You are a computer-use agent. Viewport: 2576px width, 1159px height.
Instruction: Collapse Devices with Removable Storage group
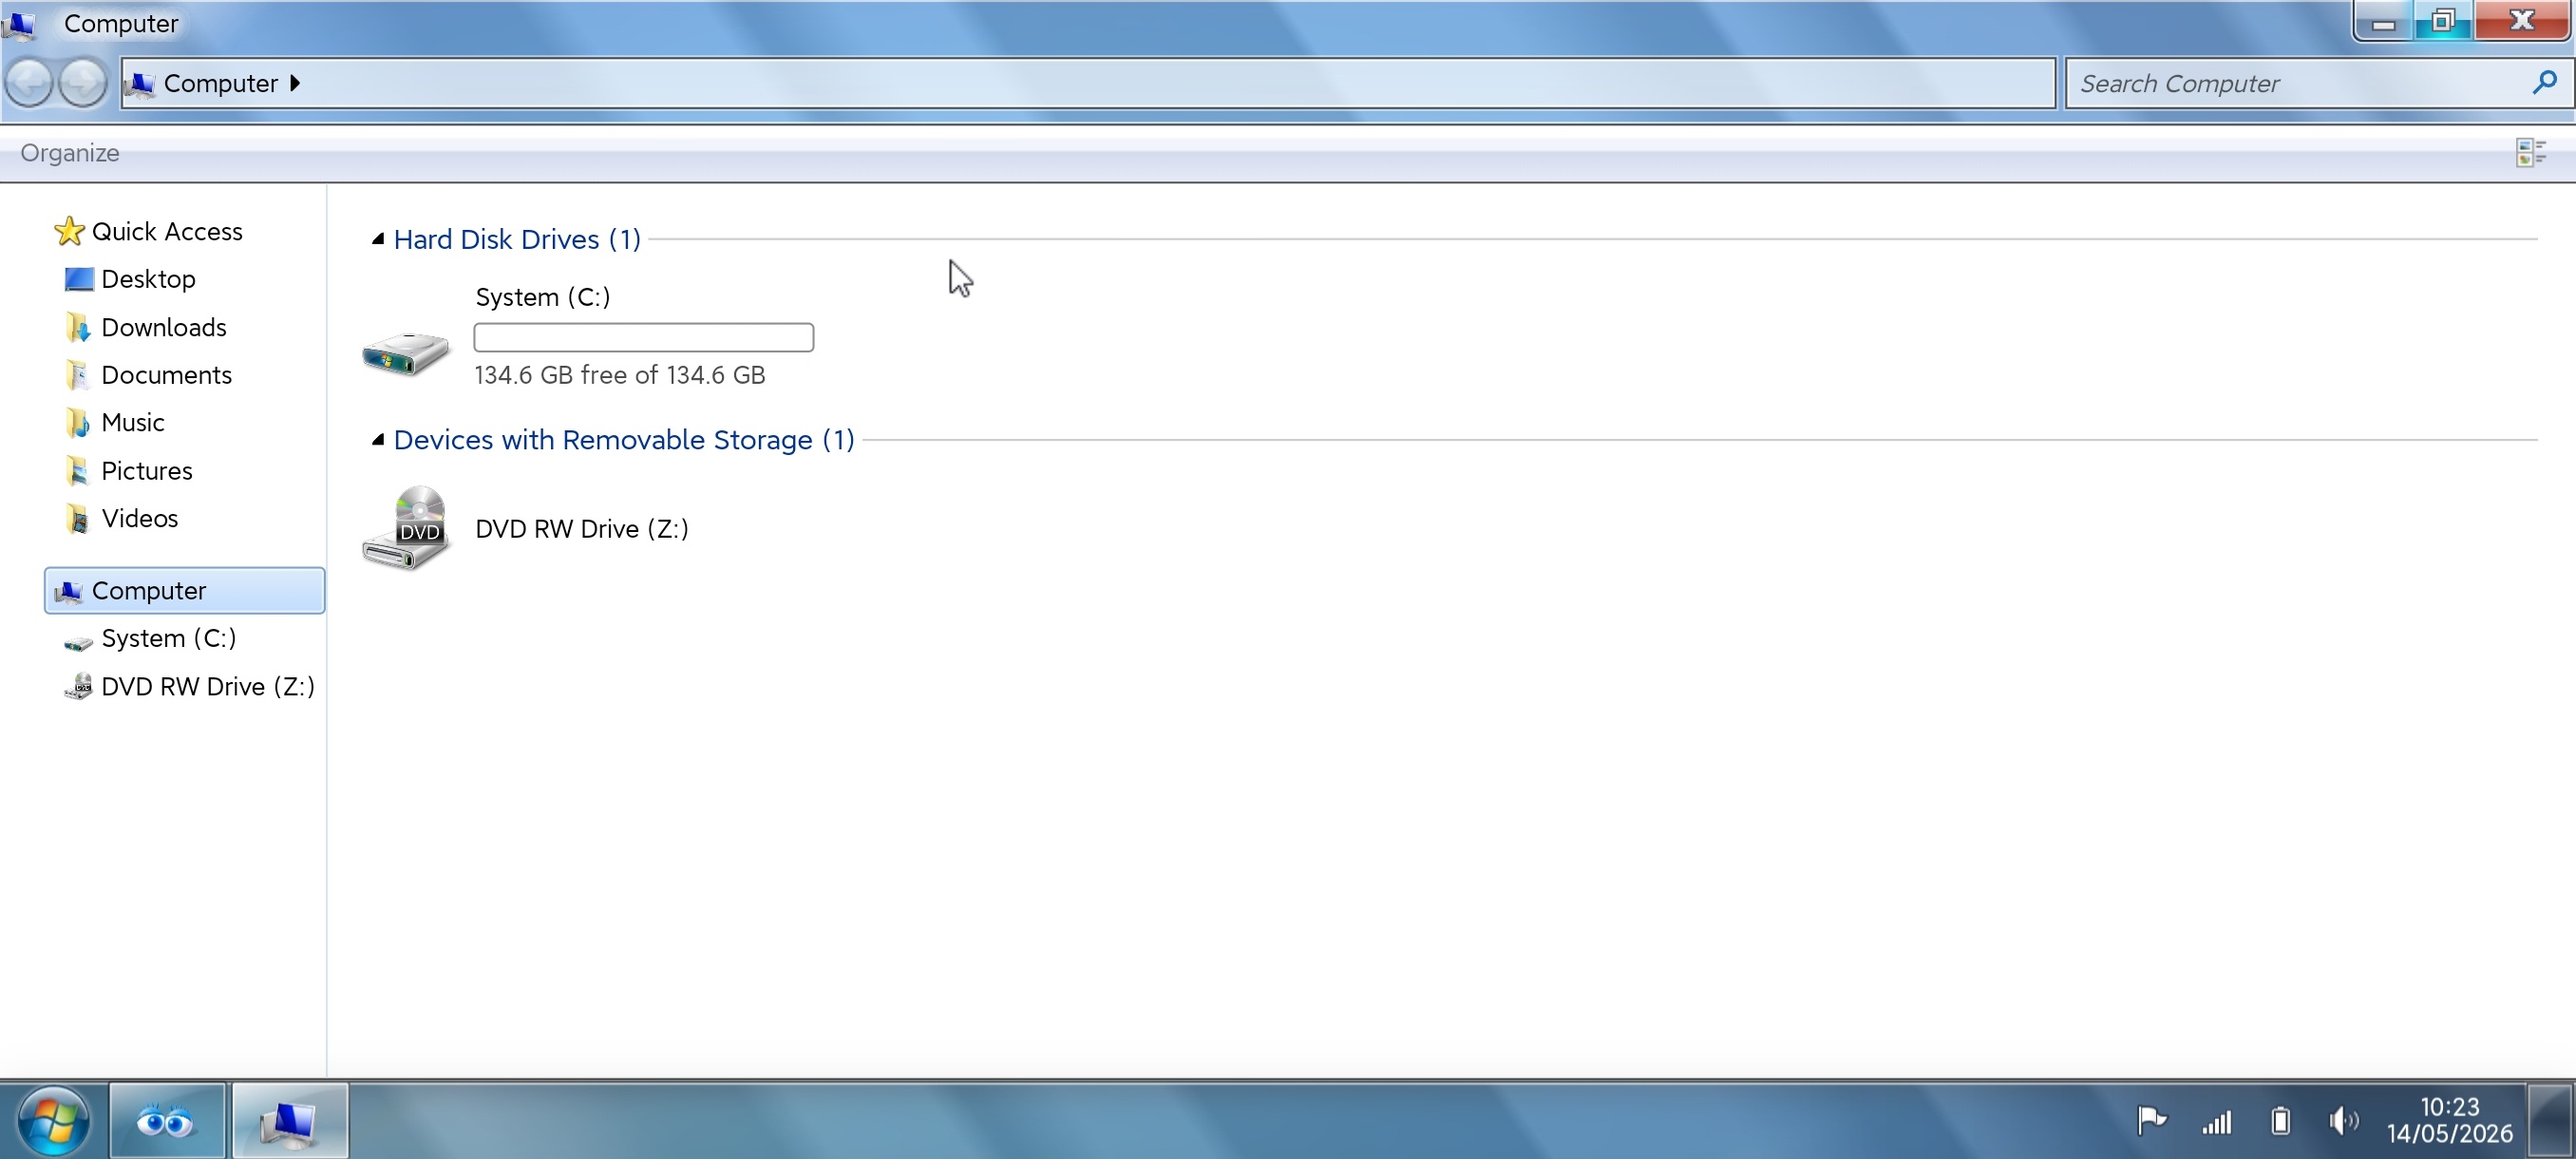point(378,440)
